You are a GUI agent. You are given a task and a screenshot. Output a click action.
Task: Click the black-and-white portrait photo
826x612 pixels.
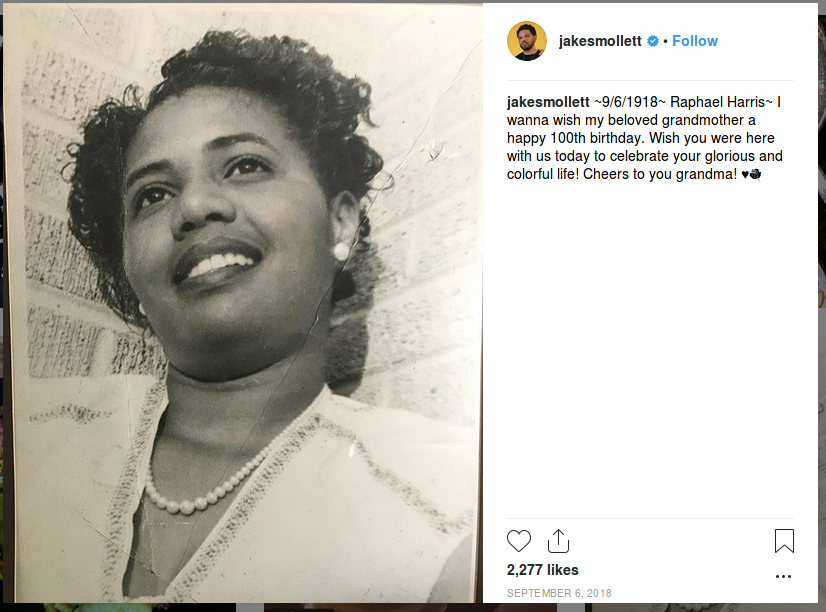[243, 303]
